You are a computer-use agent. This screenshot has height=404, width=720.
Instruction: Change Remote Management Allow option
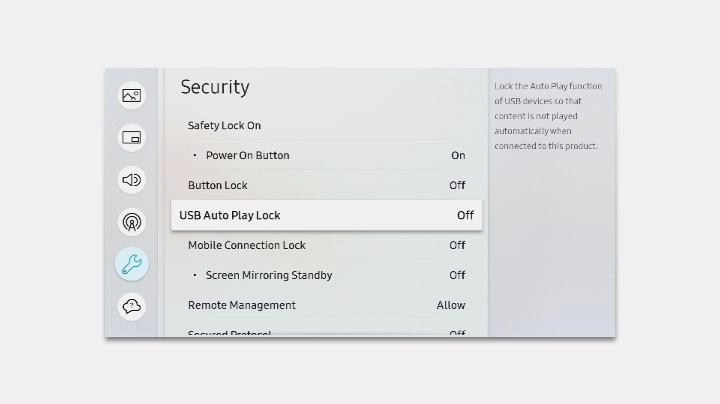coord(451,305)
